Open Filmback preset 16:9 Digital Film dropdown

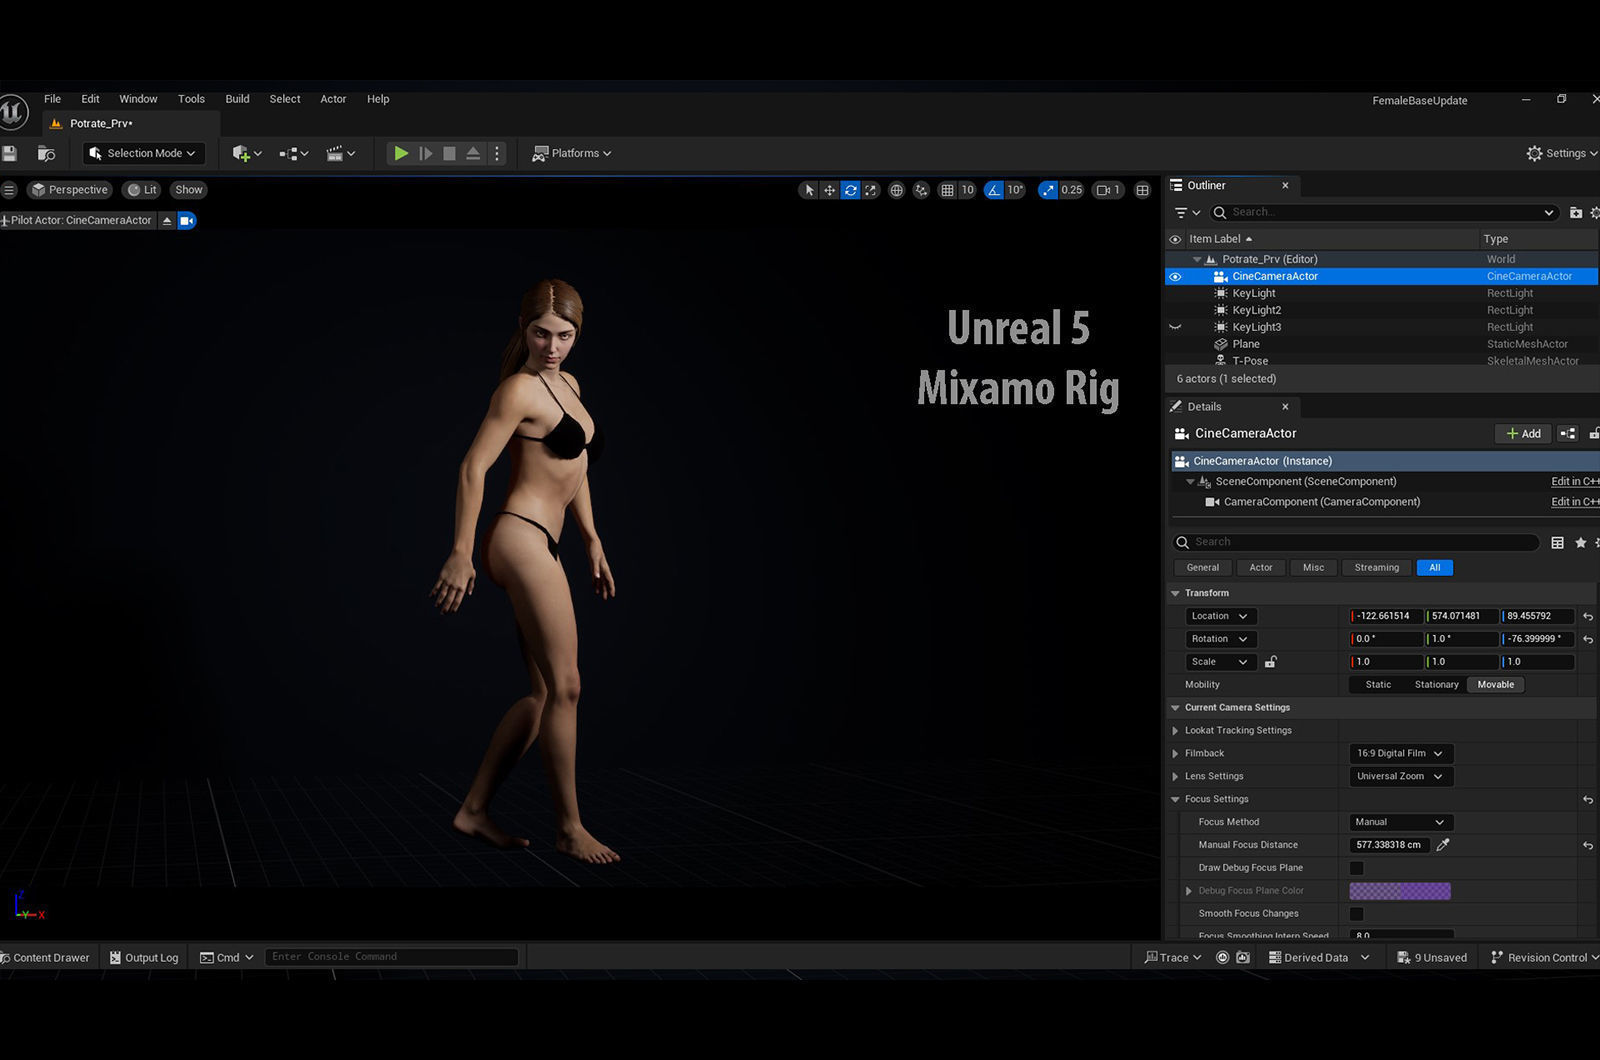(1401, 754)
